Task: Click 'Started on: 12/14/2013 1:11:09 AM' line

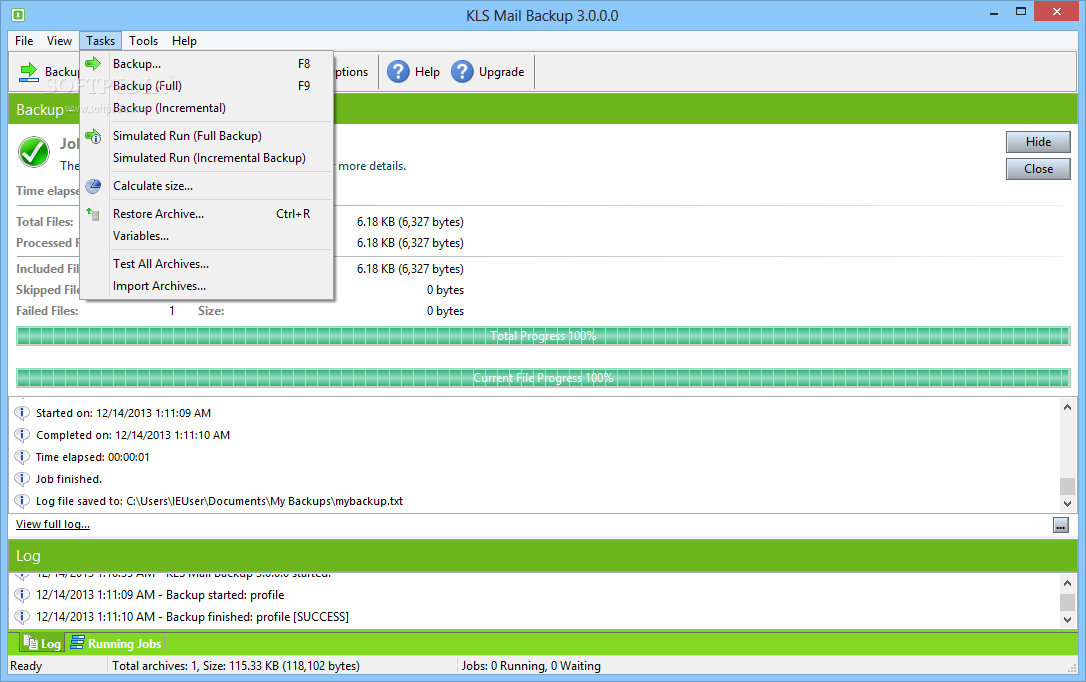Action: [x=123, y=413]
